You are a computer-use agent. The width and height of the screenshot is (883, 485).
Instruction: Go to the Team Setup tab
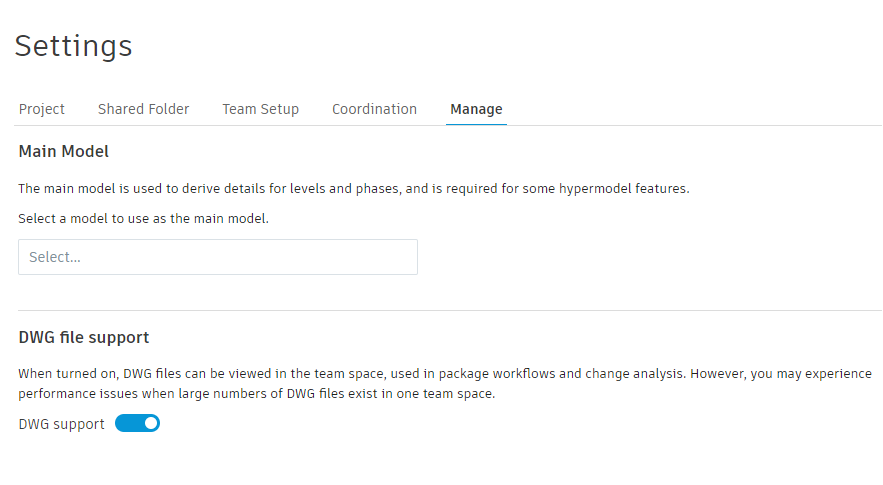point(260,109)
